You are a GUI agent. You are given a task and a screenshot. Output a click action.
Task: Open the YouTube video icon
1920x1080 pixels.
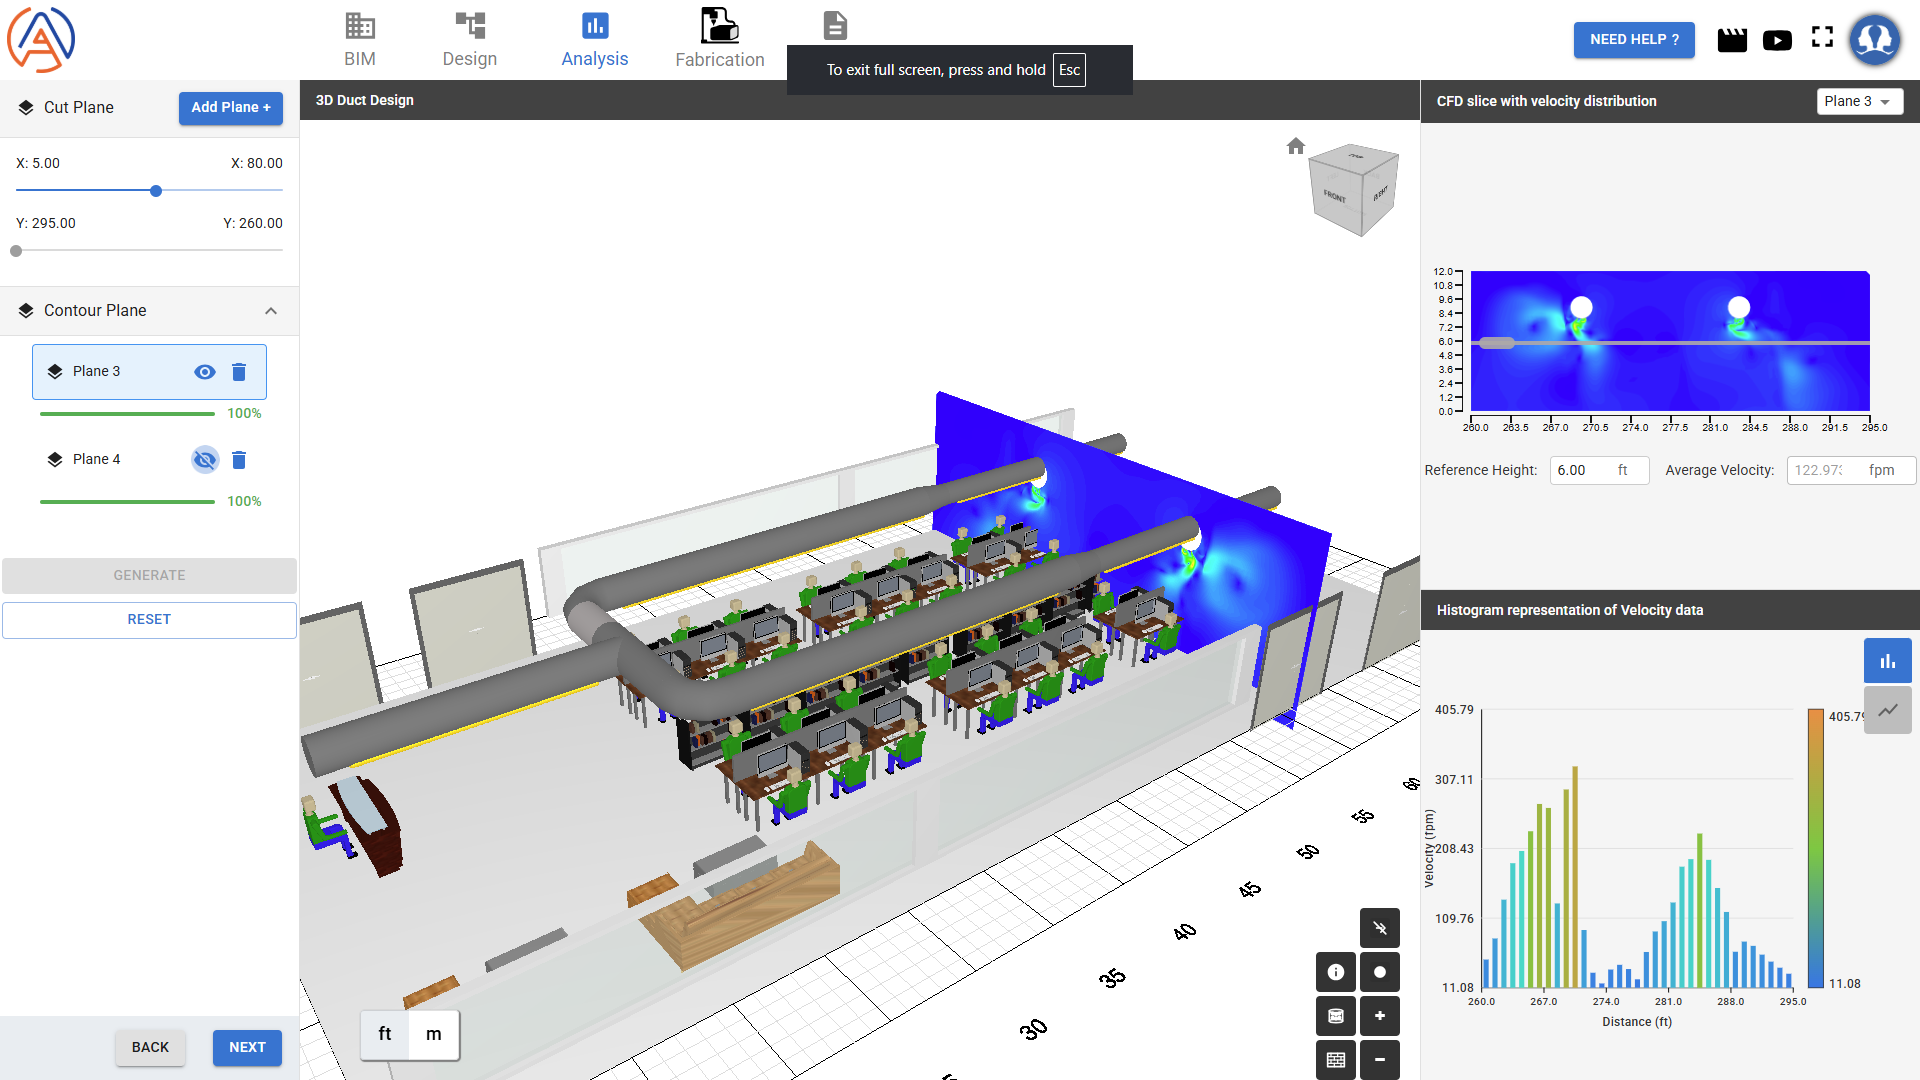pos(1777,40)
